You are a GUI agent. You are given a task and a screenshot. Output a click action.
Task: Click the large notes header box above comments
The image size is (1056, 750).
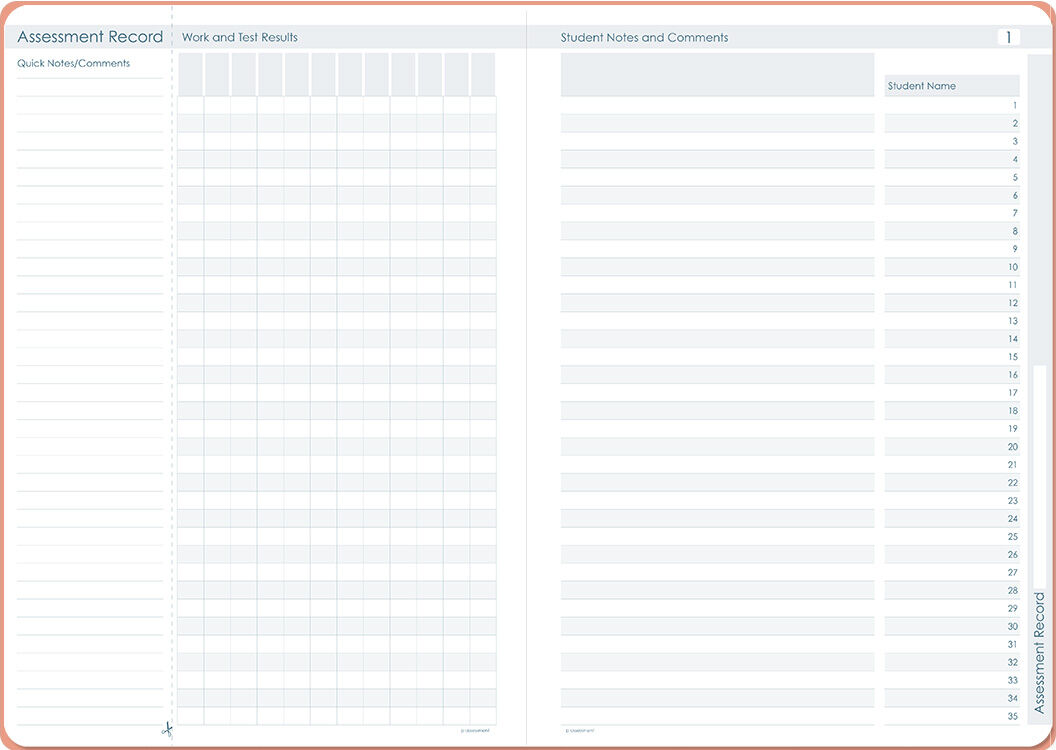pyautogui.click(x=717, y=74)
